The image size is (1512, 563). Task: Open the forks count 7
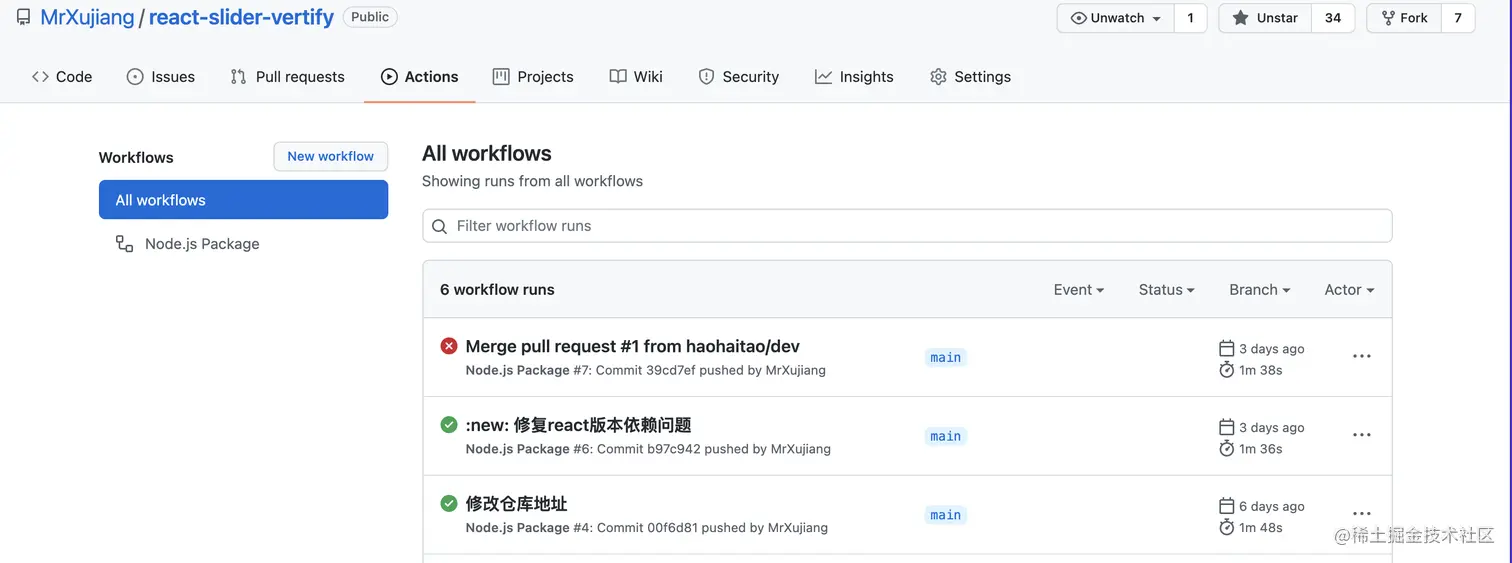click(x=1458, y=18)
